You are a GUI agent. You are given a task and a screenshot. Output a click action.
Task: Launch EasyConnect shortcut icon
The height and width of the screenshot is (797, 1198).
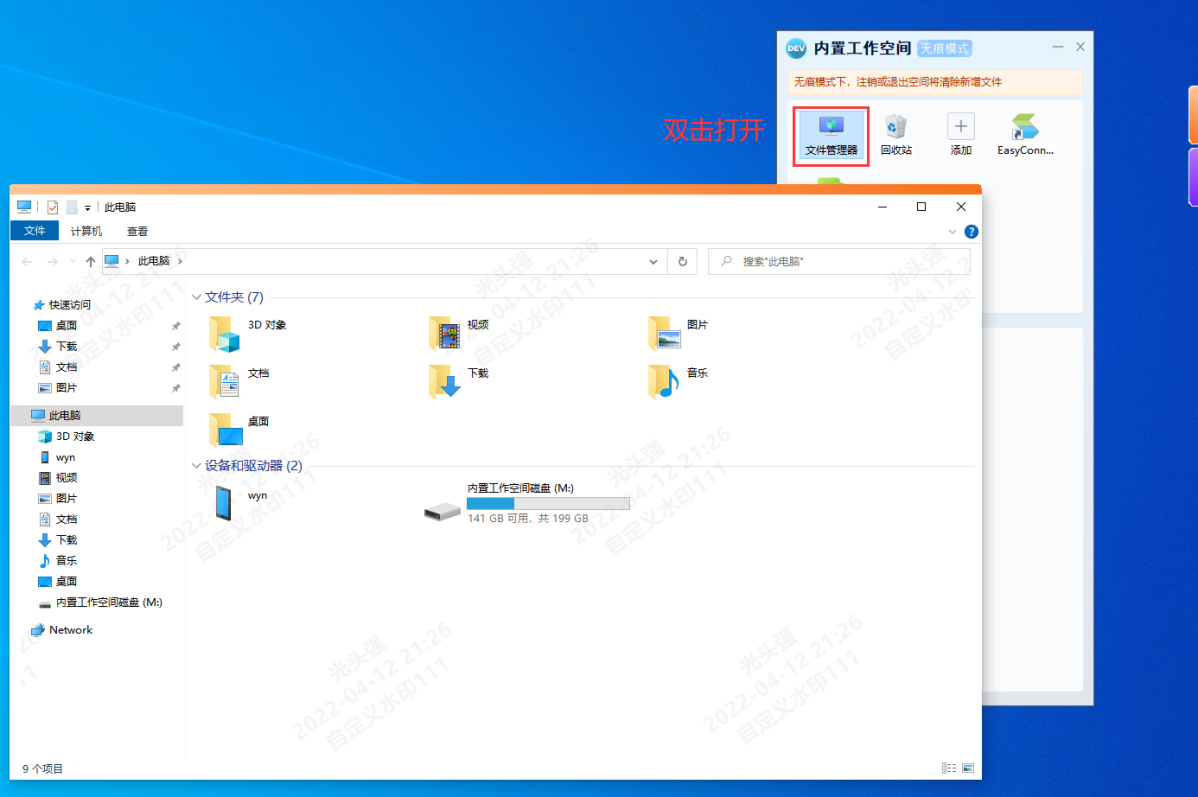click(1025, 135)
